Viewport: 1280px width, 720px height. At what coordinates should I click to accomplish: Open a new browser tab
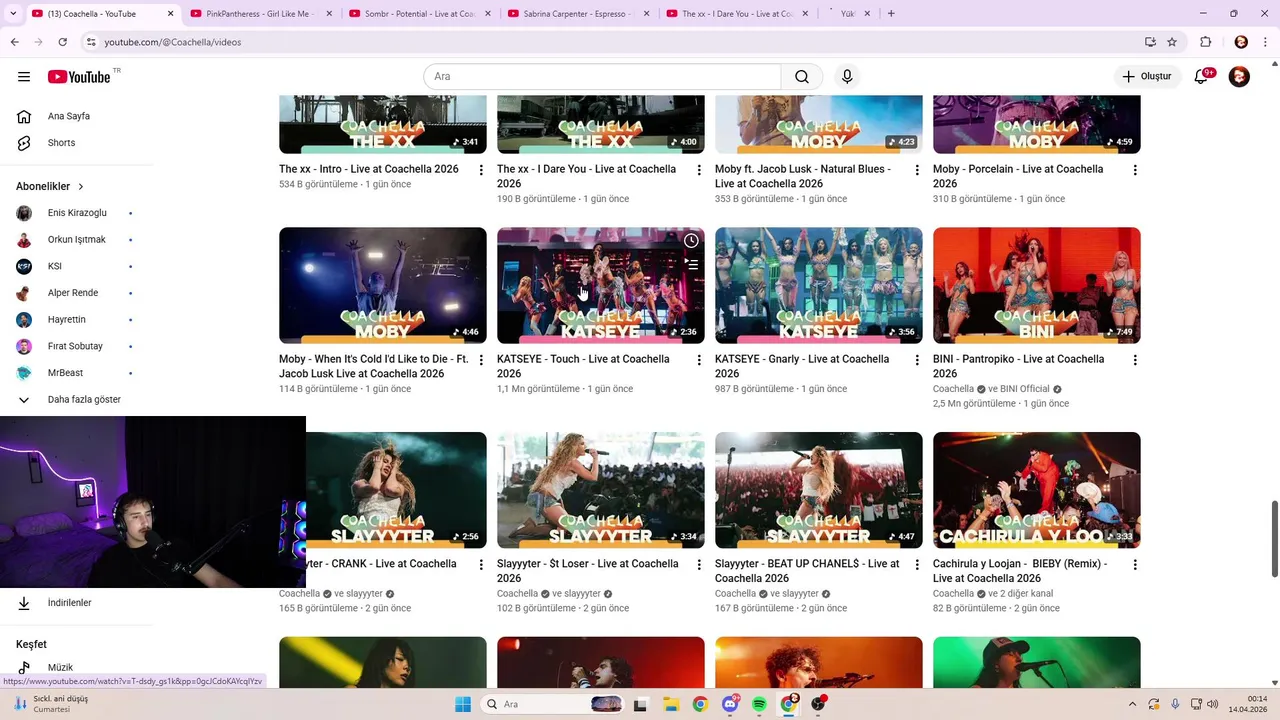[891, 14]
